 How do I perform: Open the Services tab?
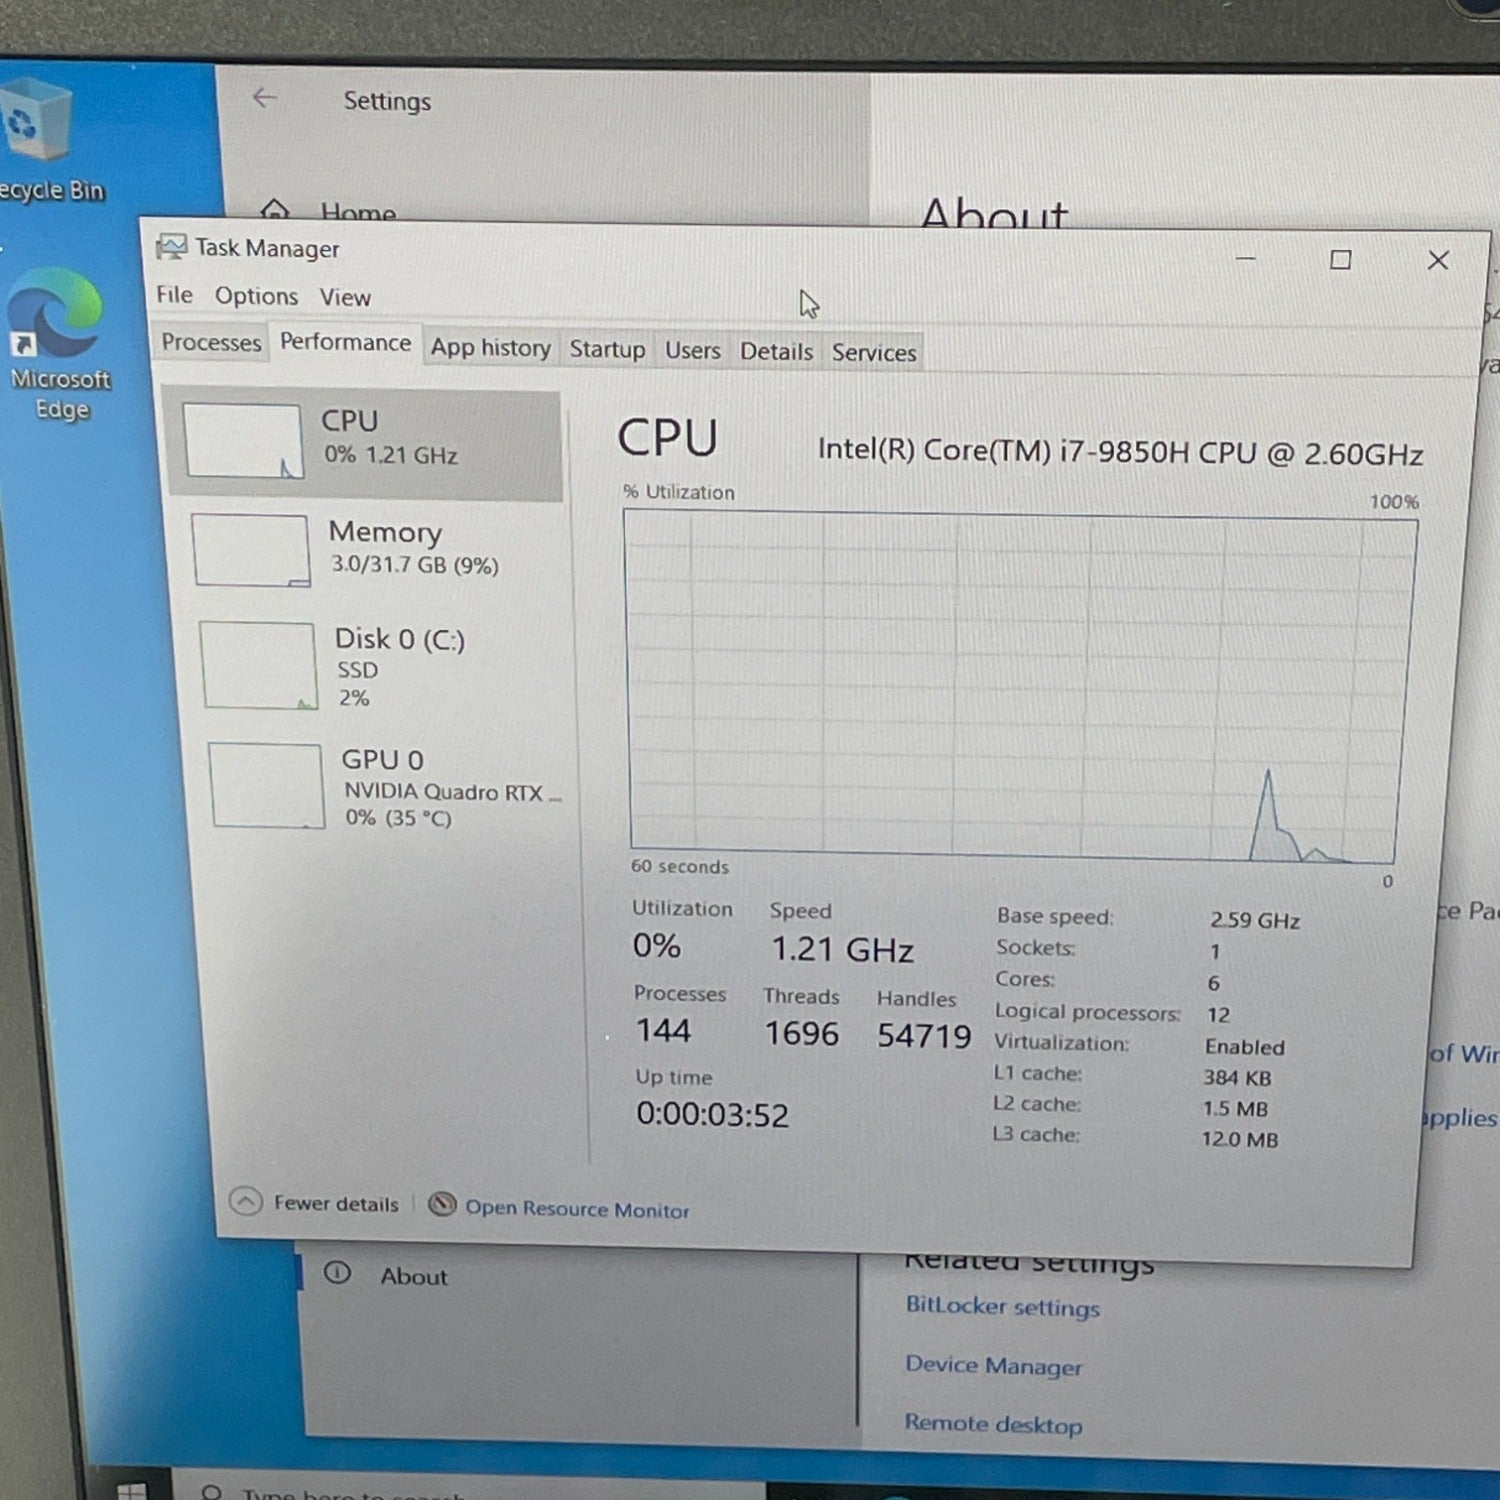(873, 353)
